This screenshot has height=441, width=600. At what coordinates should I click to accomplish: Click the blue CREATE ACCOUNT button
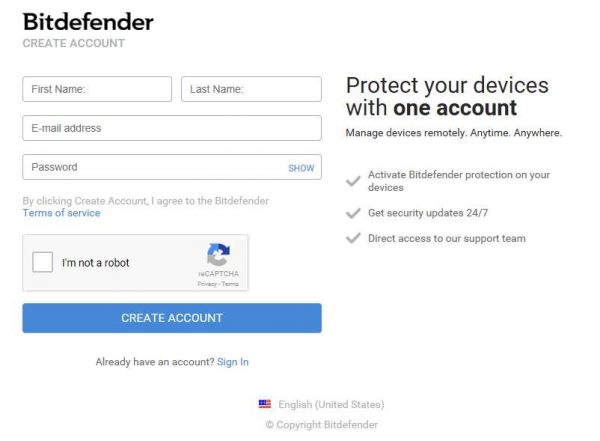click(172, 318)
